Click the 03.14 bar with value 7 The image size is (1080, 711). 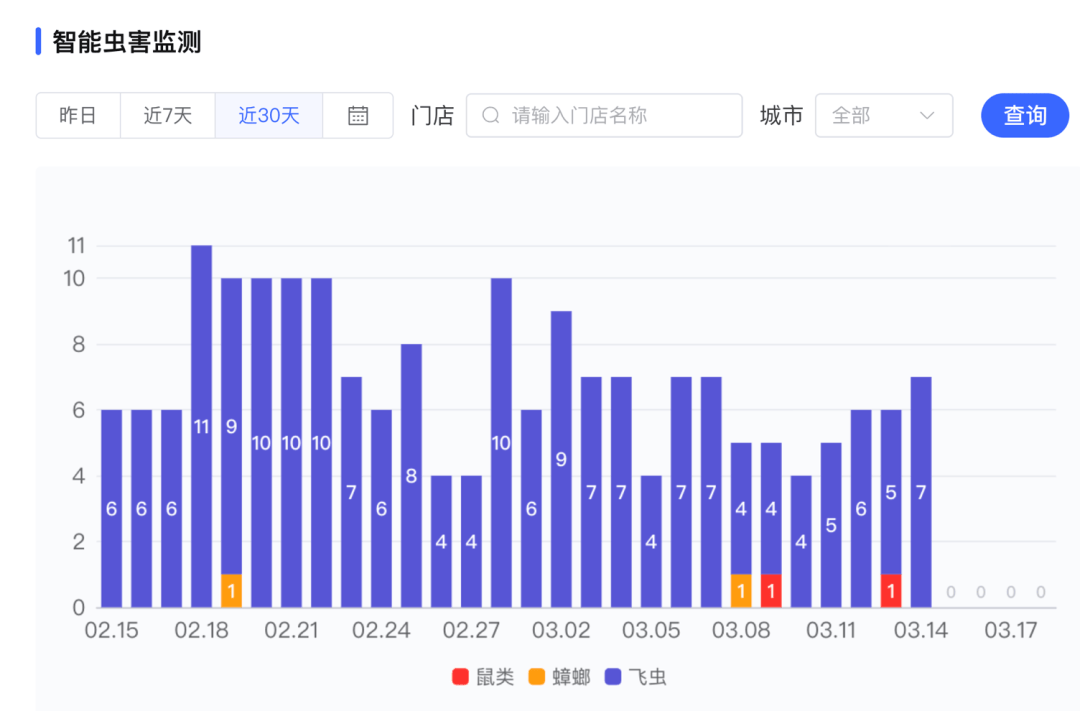pos(921,492)
